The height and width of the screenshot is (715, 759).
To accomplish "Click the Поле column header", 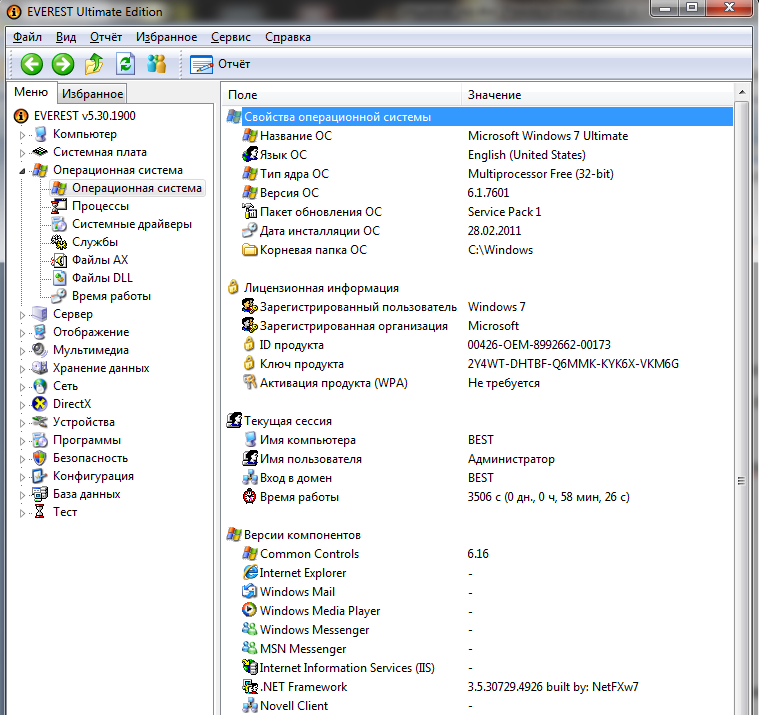I will click(342, 95).
